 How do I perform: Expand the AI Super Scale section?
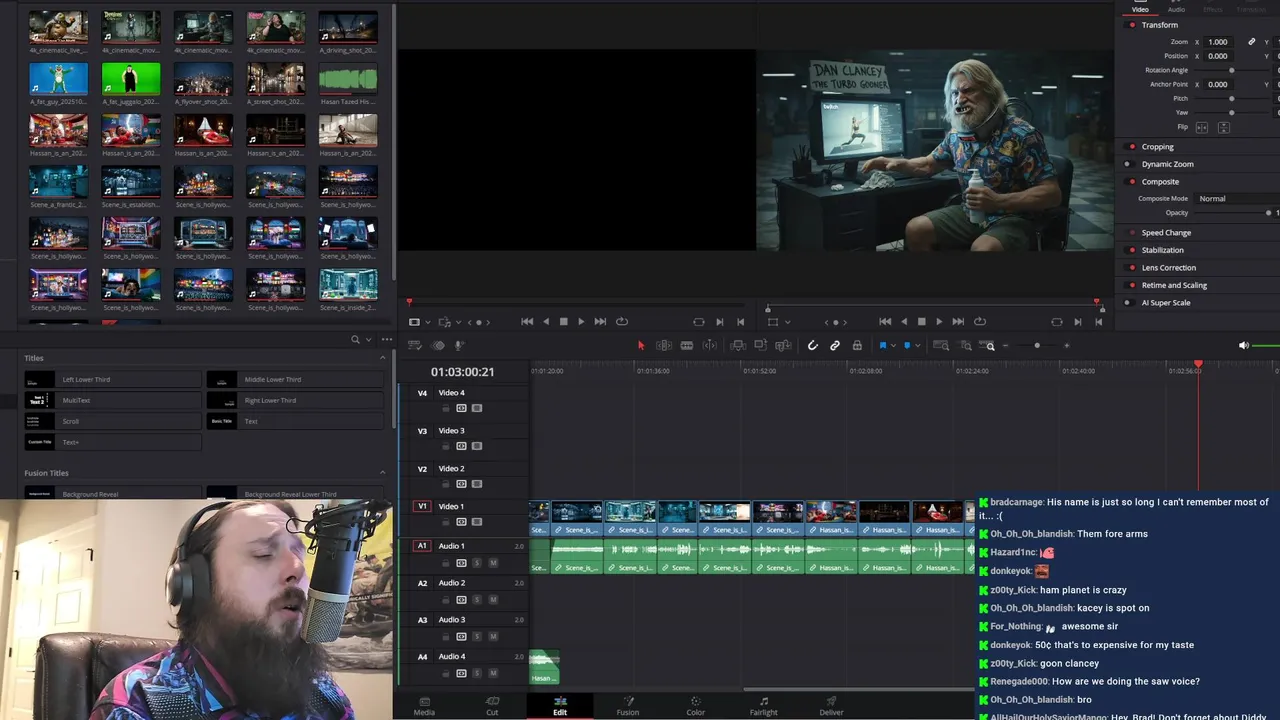pos(1166,303)
